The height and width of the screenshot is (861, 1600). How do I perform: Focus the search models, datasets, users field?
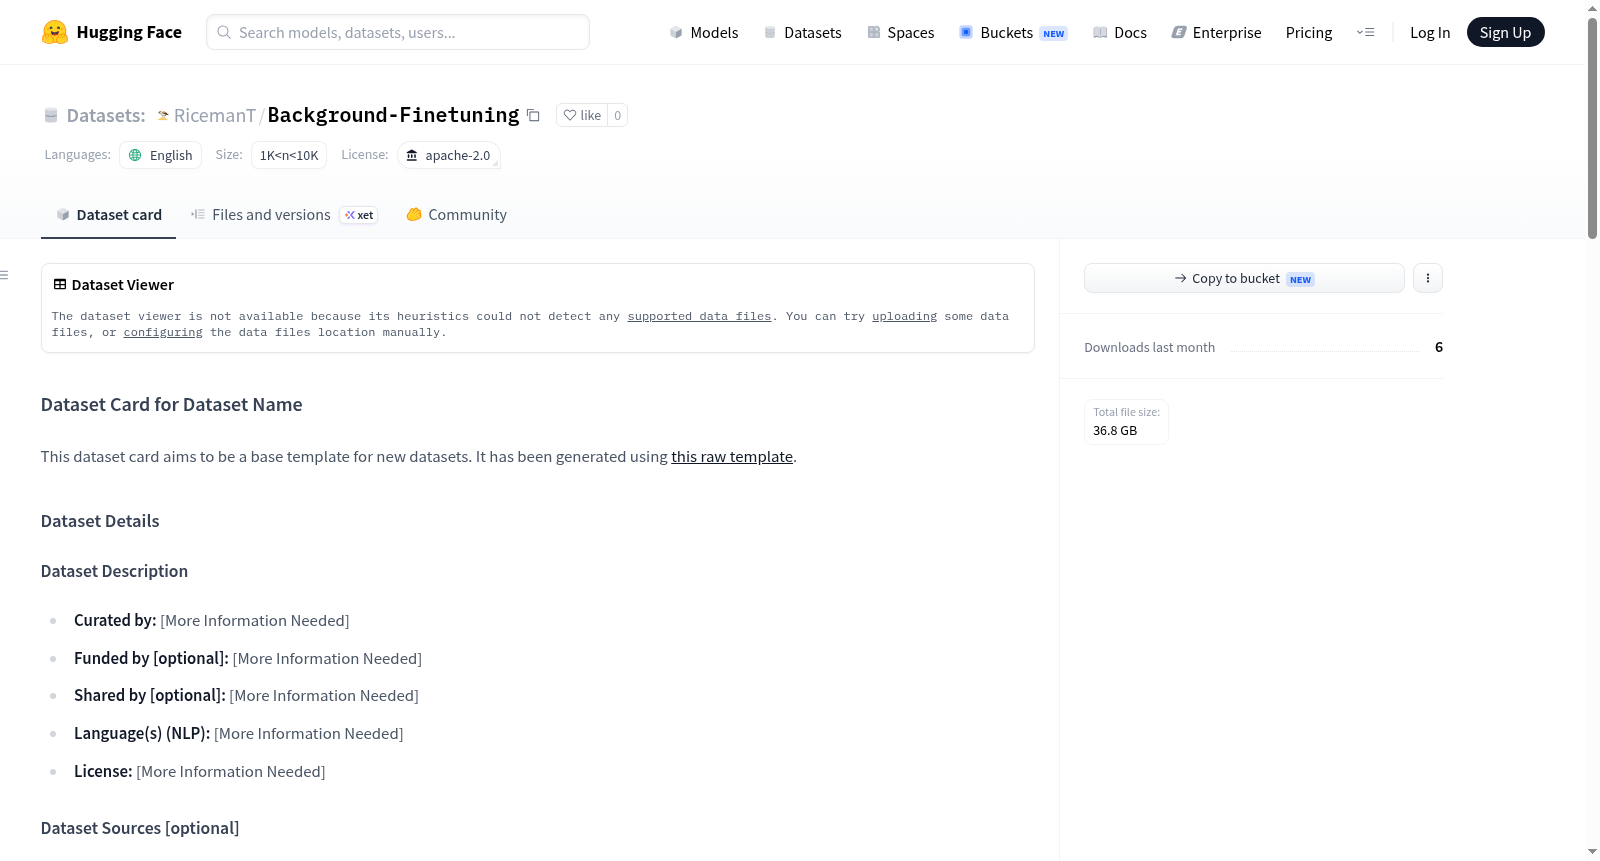(398, 32)
